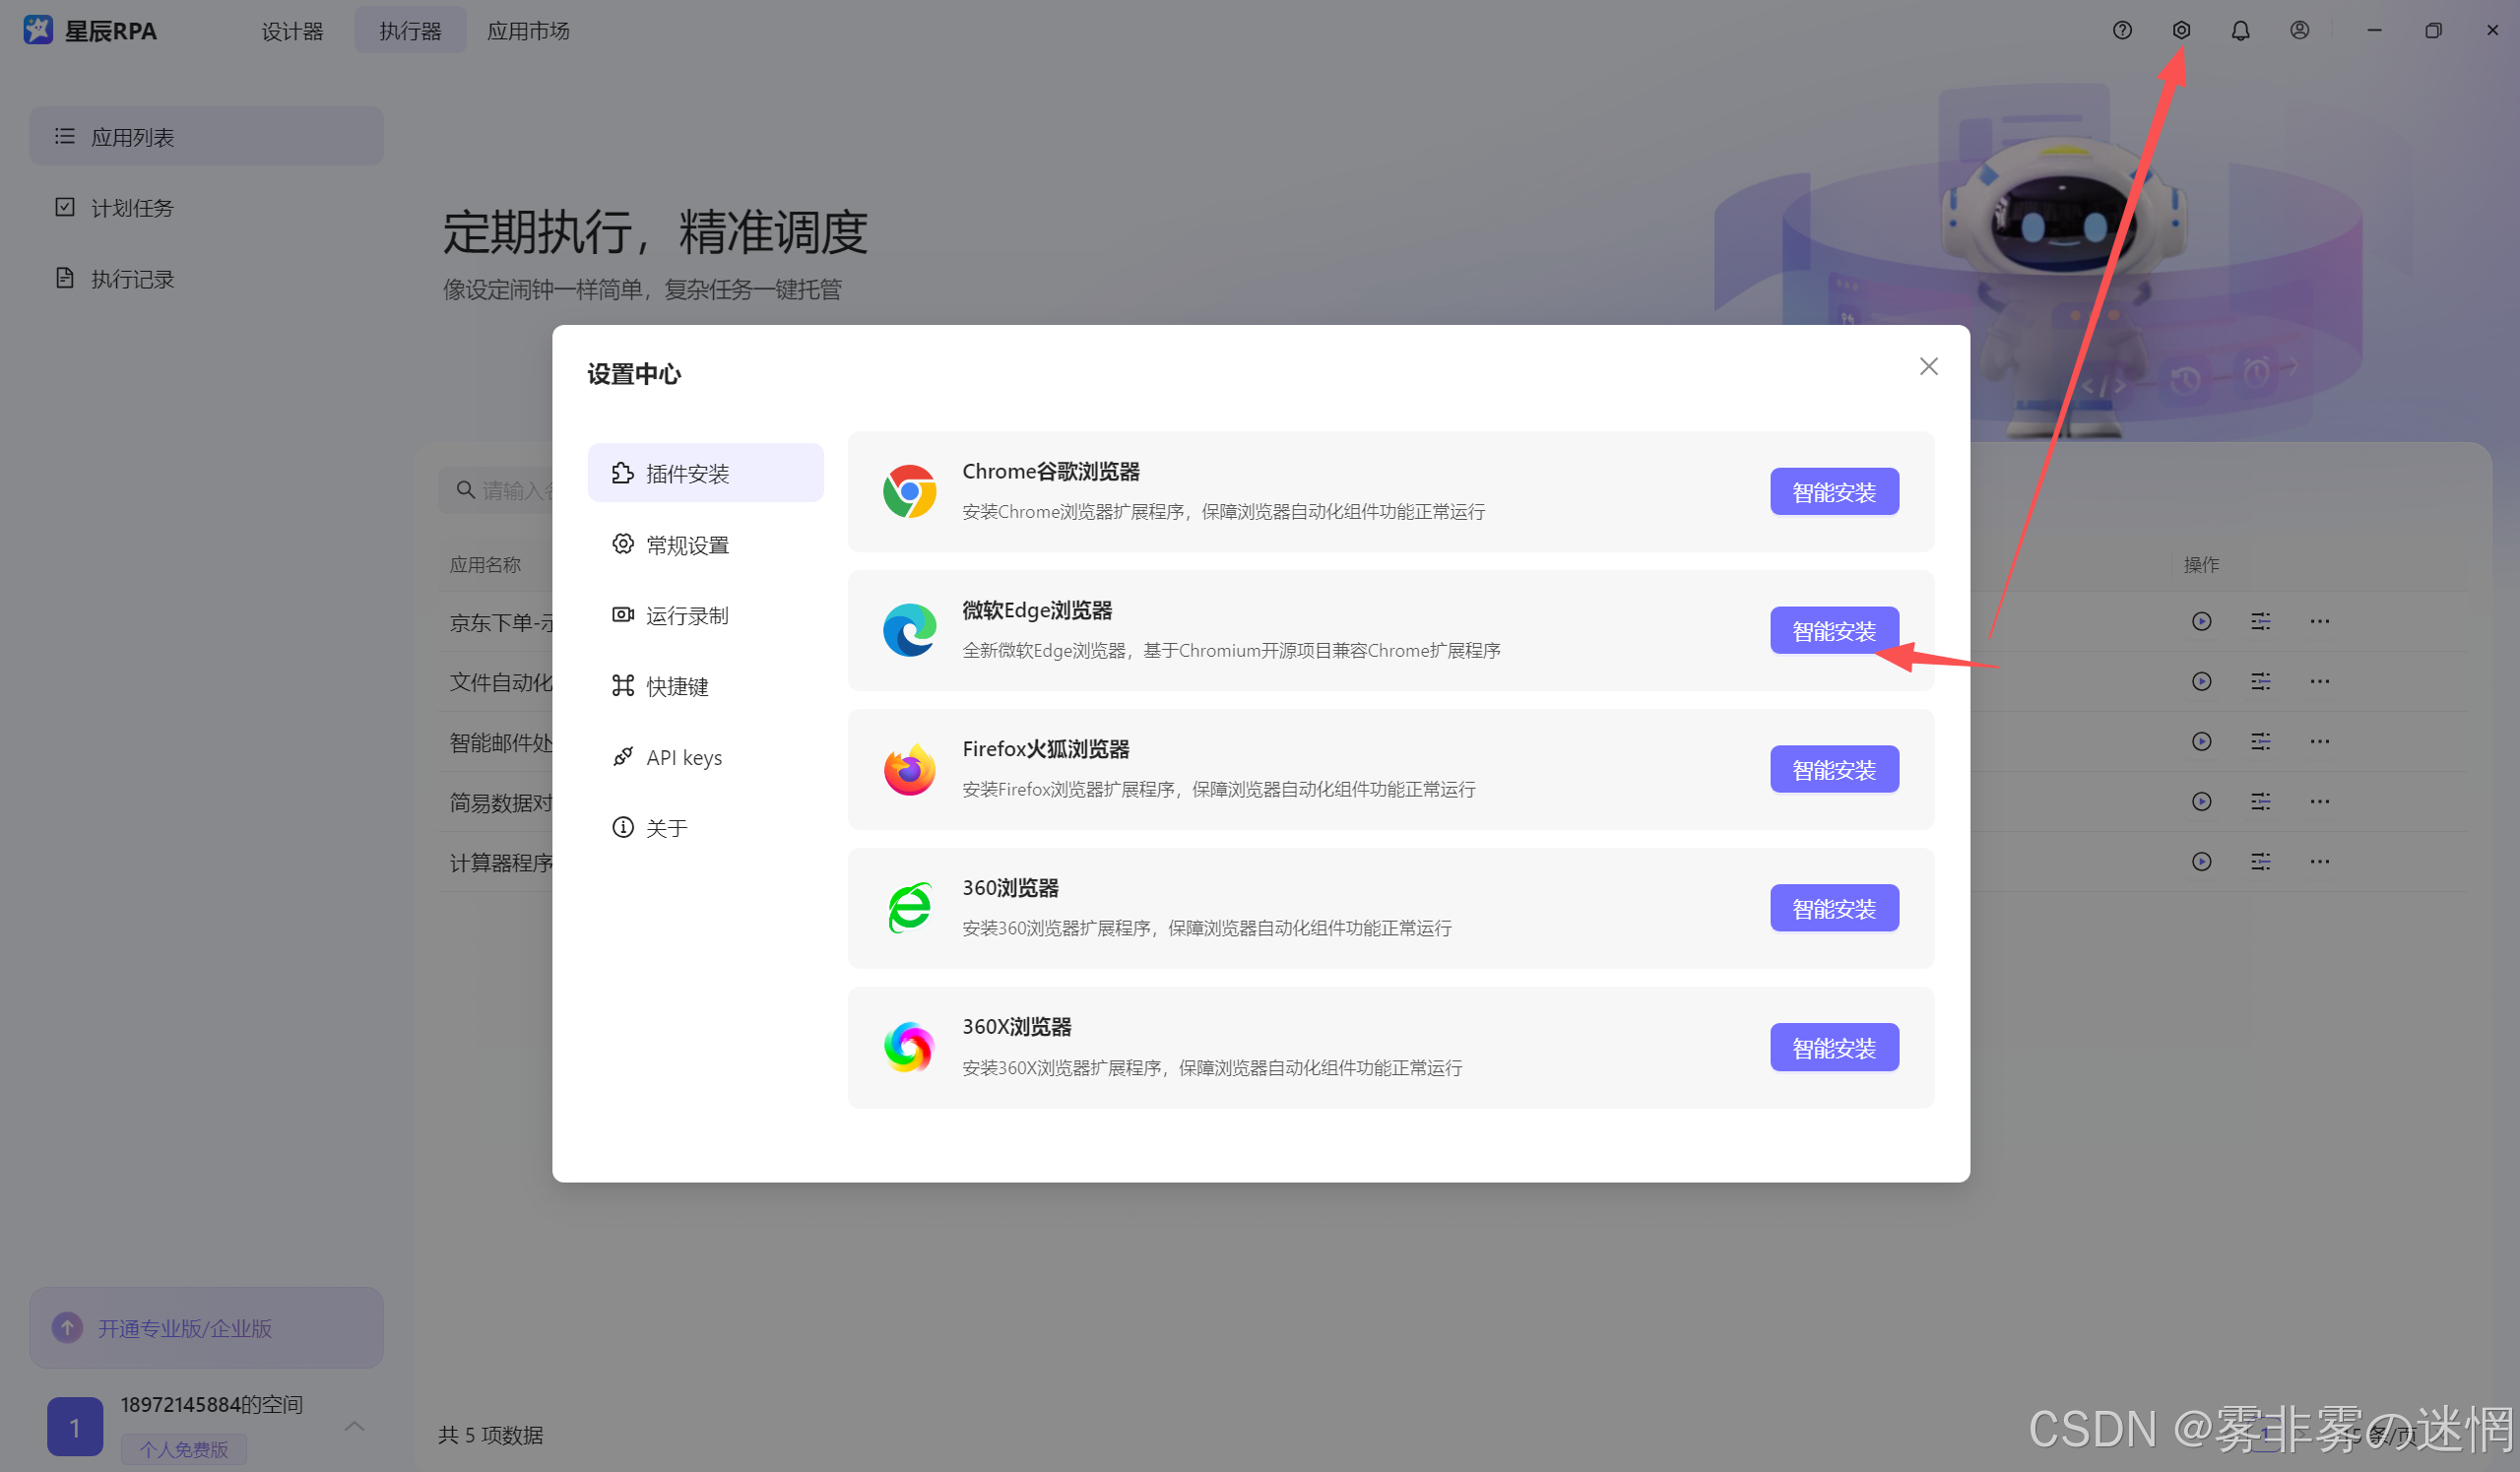Click 开通专业版/企业版 upgrade link

click(185, 1328)
